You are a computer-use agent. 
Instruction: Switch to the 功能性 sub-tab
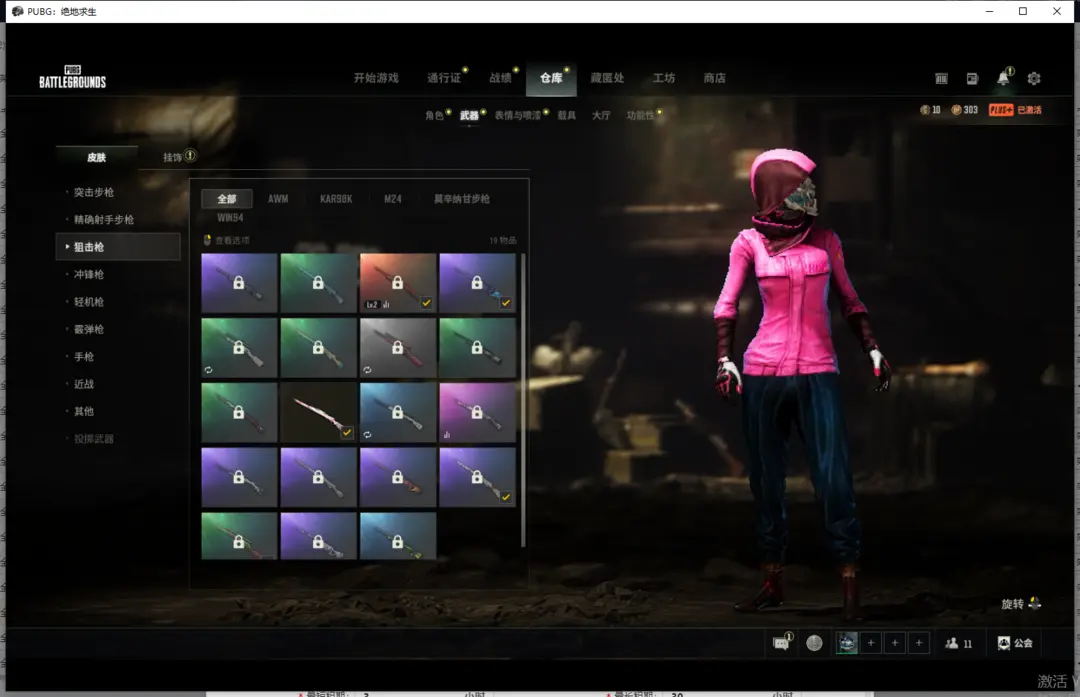[640, 115]
